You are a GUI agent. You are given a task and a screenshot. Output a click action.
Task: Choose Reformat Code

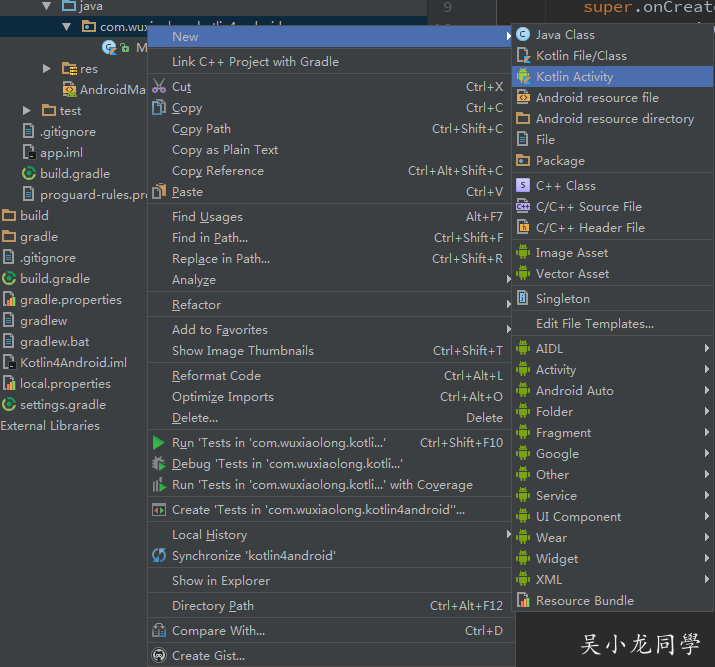coord(331,376)
